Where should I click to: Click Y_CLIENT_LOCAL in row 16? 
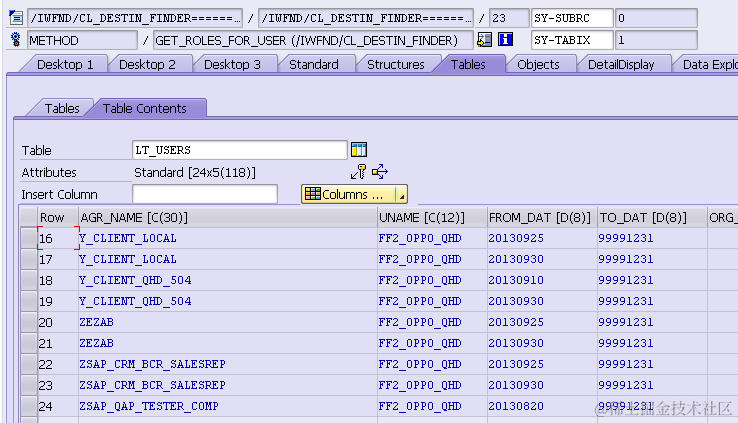pyautogui.click(x=128, y=238)
